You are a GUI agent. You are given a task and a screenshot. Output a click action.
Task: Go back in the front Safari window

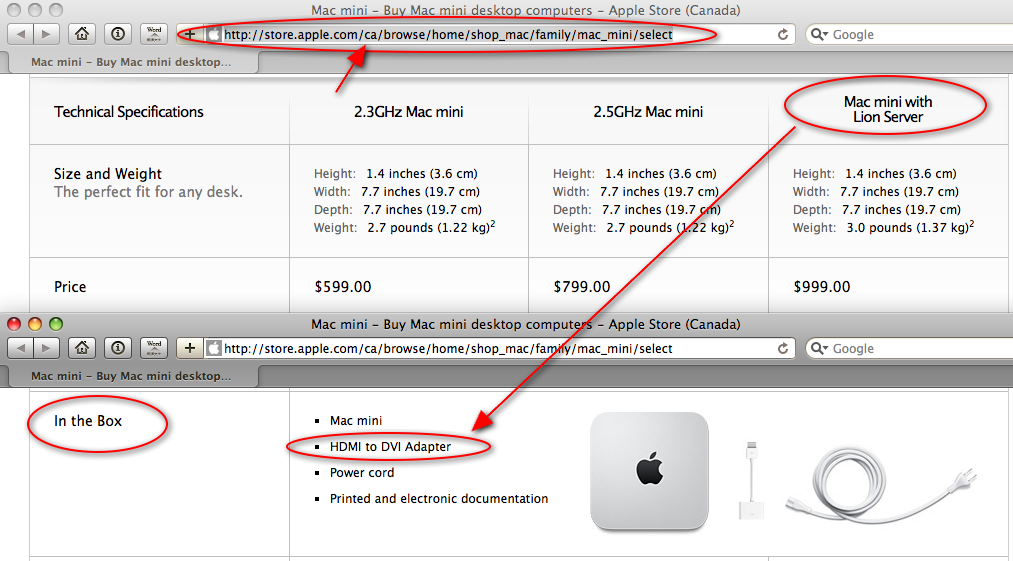tap(21, 348)
